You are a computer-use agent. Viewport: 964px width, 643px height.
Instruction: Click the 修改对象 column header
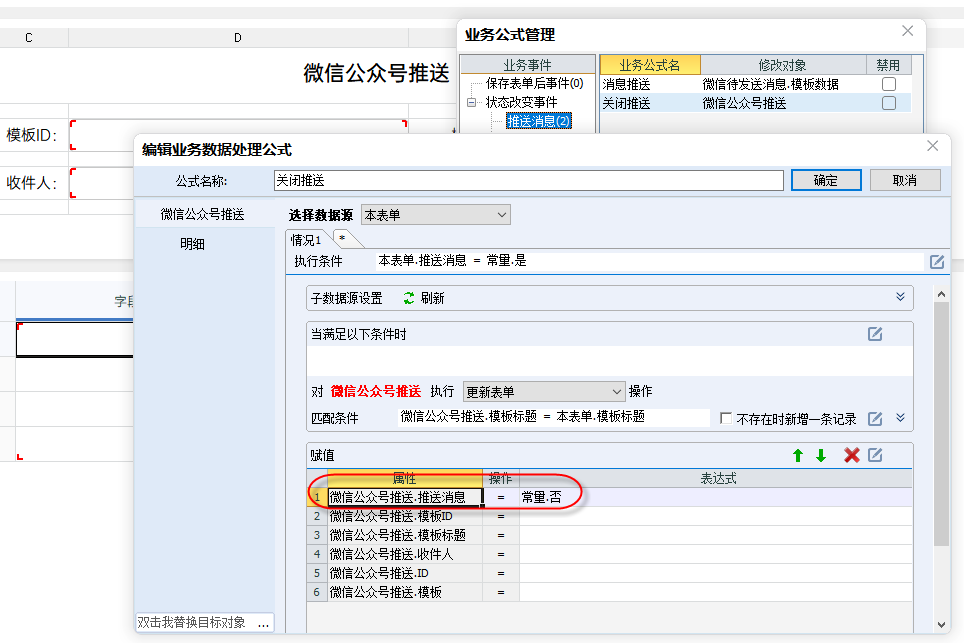pyautogui.click(x=783, y=65)
